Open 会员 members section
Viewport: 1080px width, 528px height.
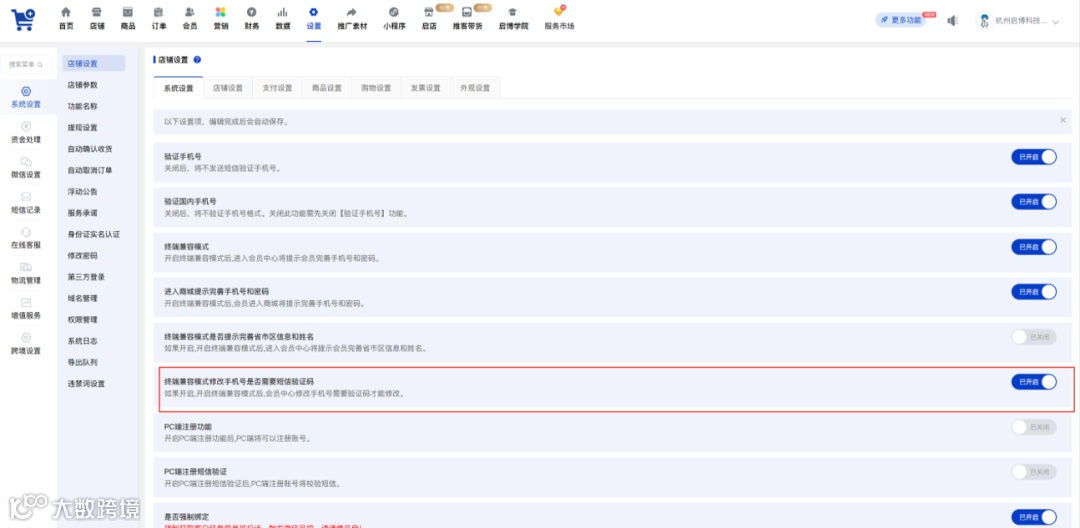(x=189, y=19)
